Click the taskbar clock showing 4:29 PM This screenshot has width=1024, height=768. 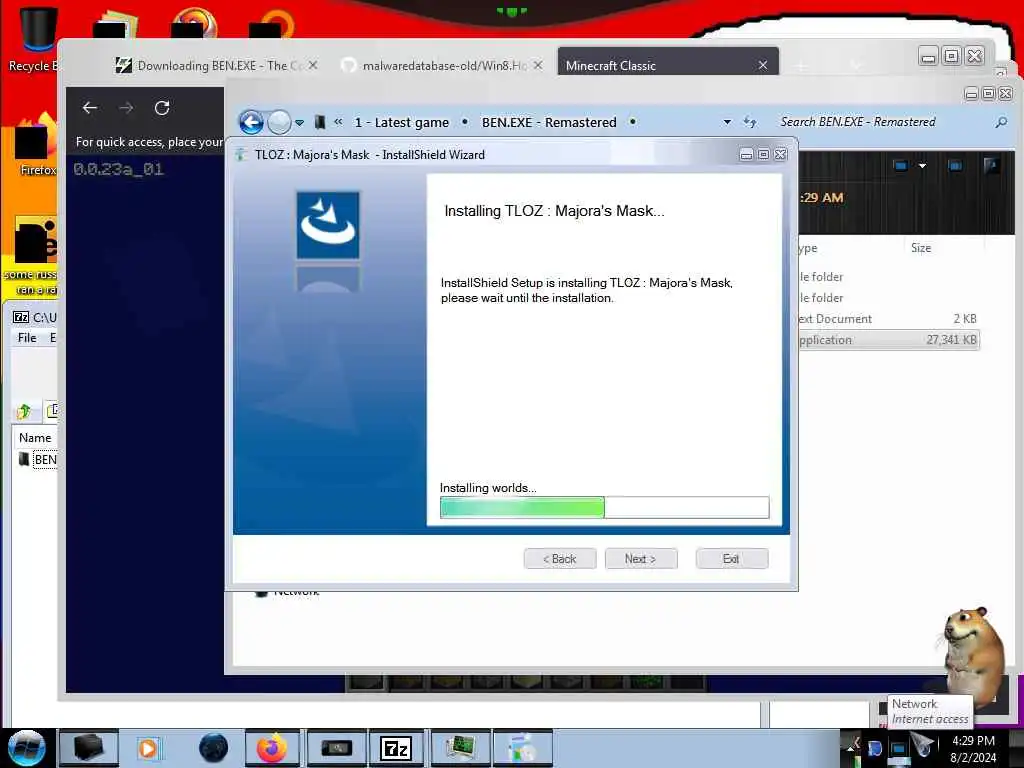(973, 749)
